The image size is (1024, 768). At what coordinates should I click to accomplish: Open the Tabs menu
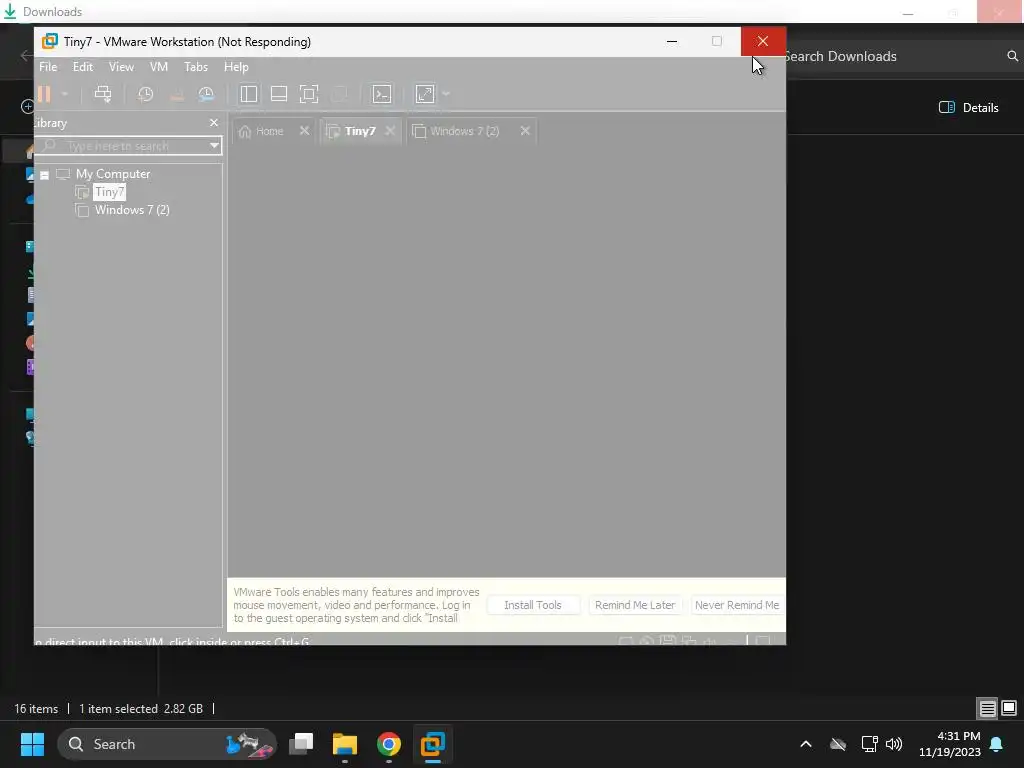pyautogui.click(x=196, y=67)
